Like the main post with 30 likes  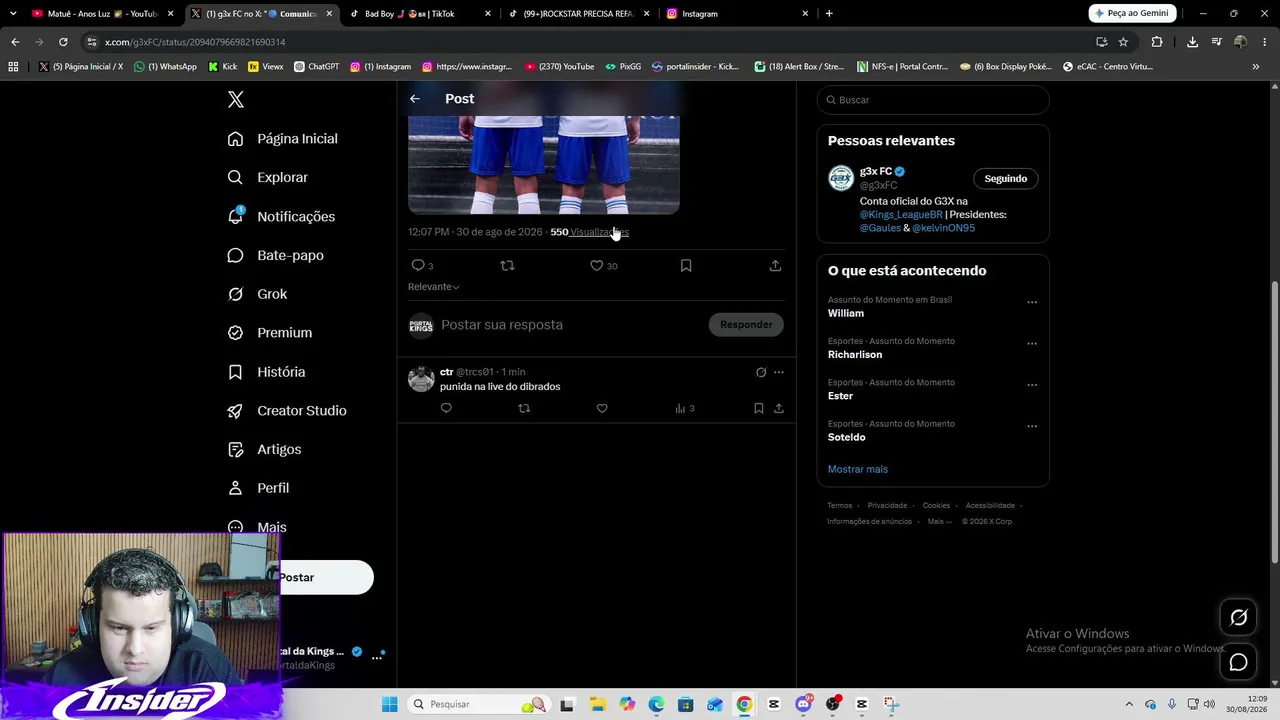pyautogui.click(x=596, y=265)
